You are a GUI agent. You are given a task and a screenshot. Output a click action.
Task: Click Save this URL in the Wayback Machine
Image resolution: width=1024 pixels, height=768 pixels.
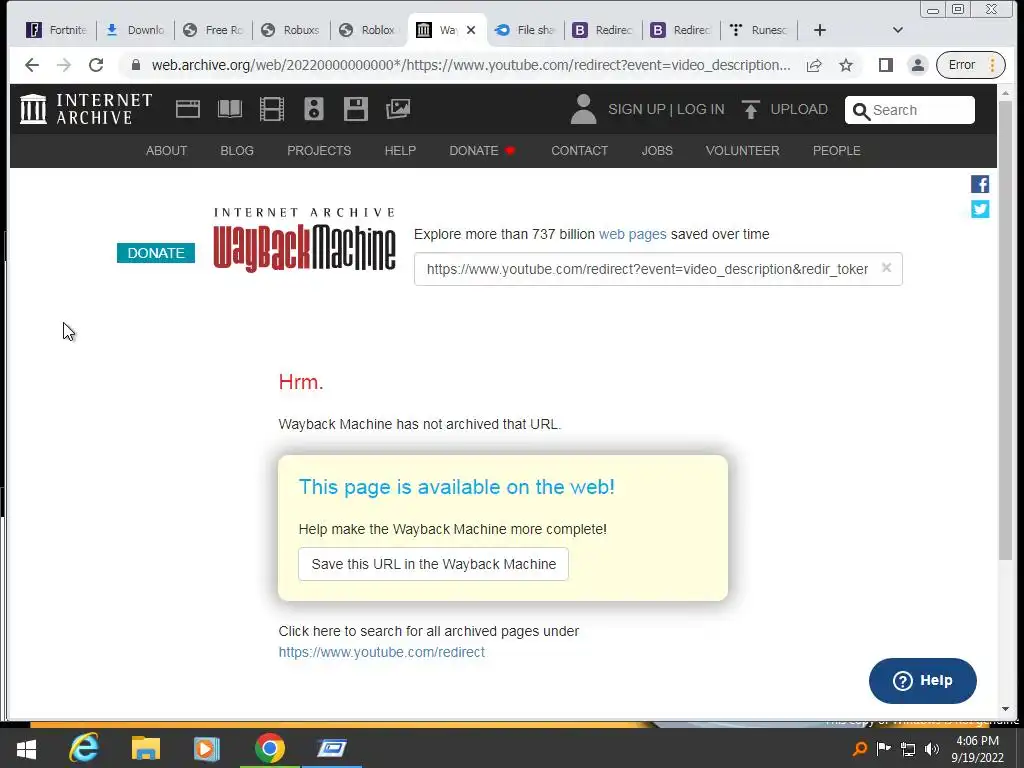pyautogui.click(x=434, y=564)
